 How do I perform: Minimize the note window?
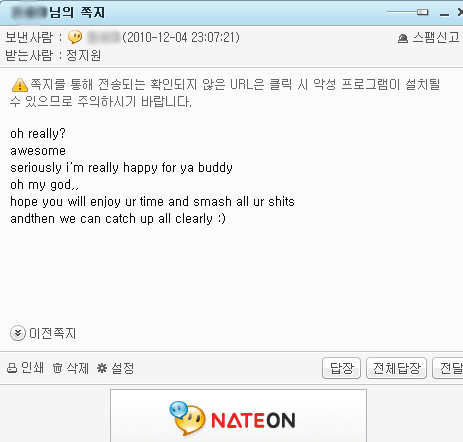click(x=444, y=14)
